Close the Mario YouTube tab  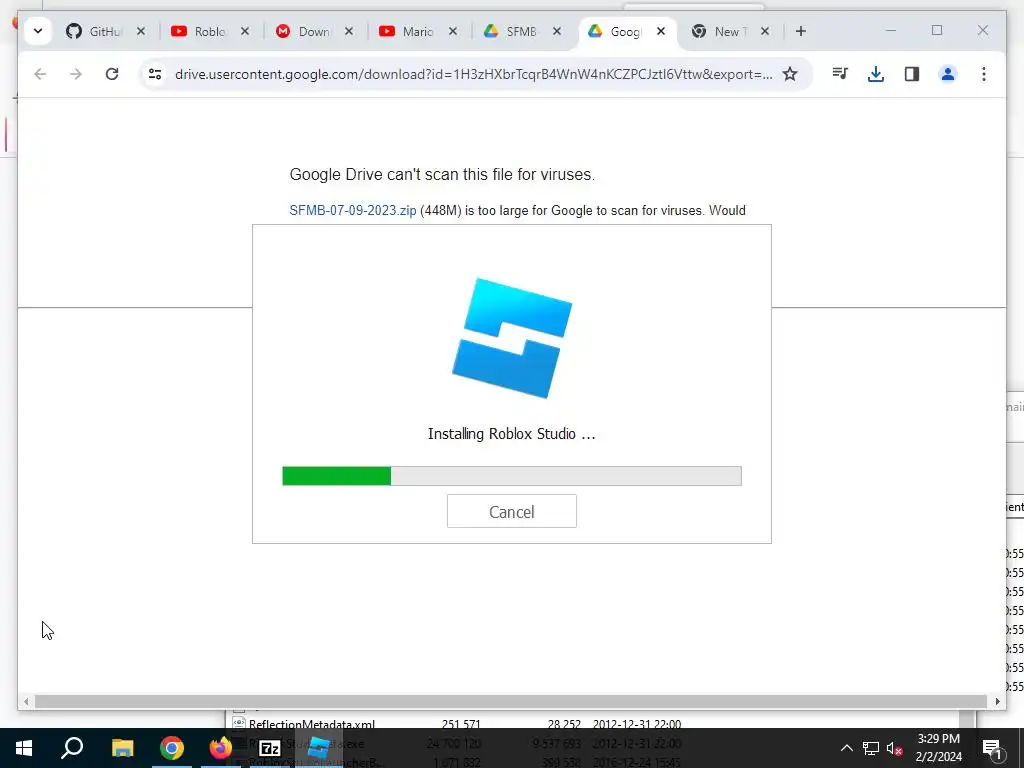[x=453, y=31]
